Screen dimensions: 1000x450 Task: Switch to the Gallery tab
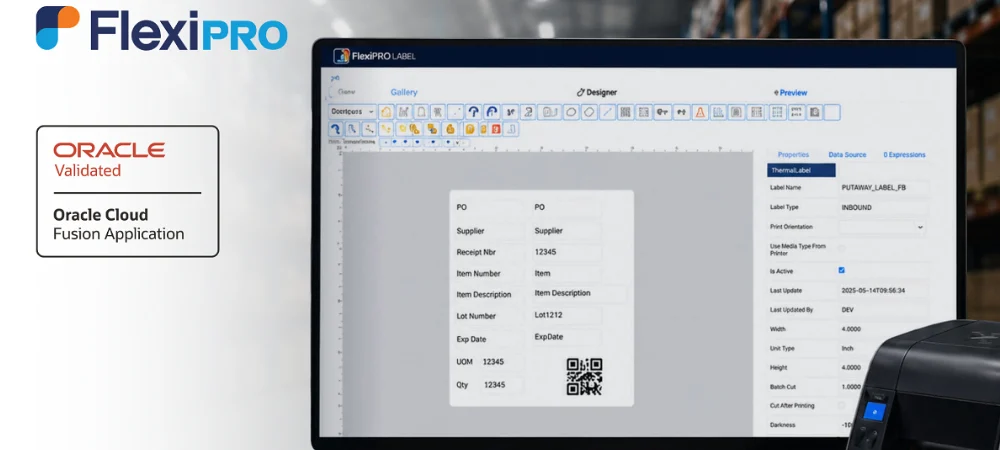(x=404, y=92)
